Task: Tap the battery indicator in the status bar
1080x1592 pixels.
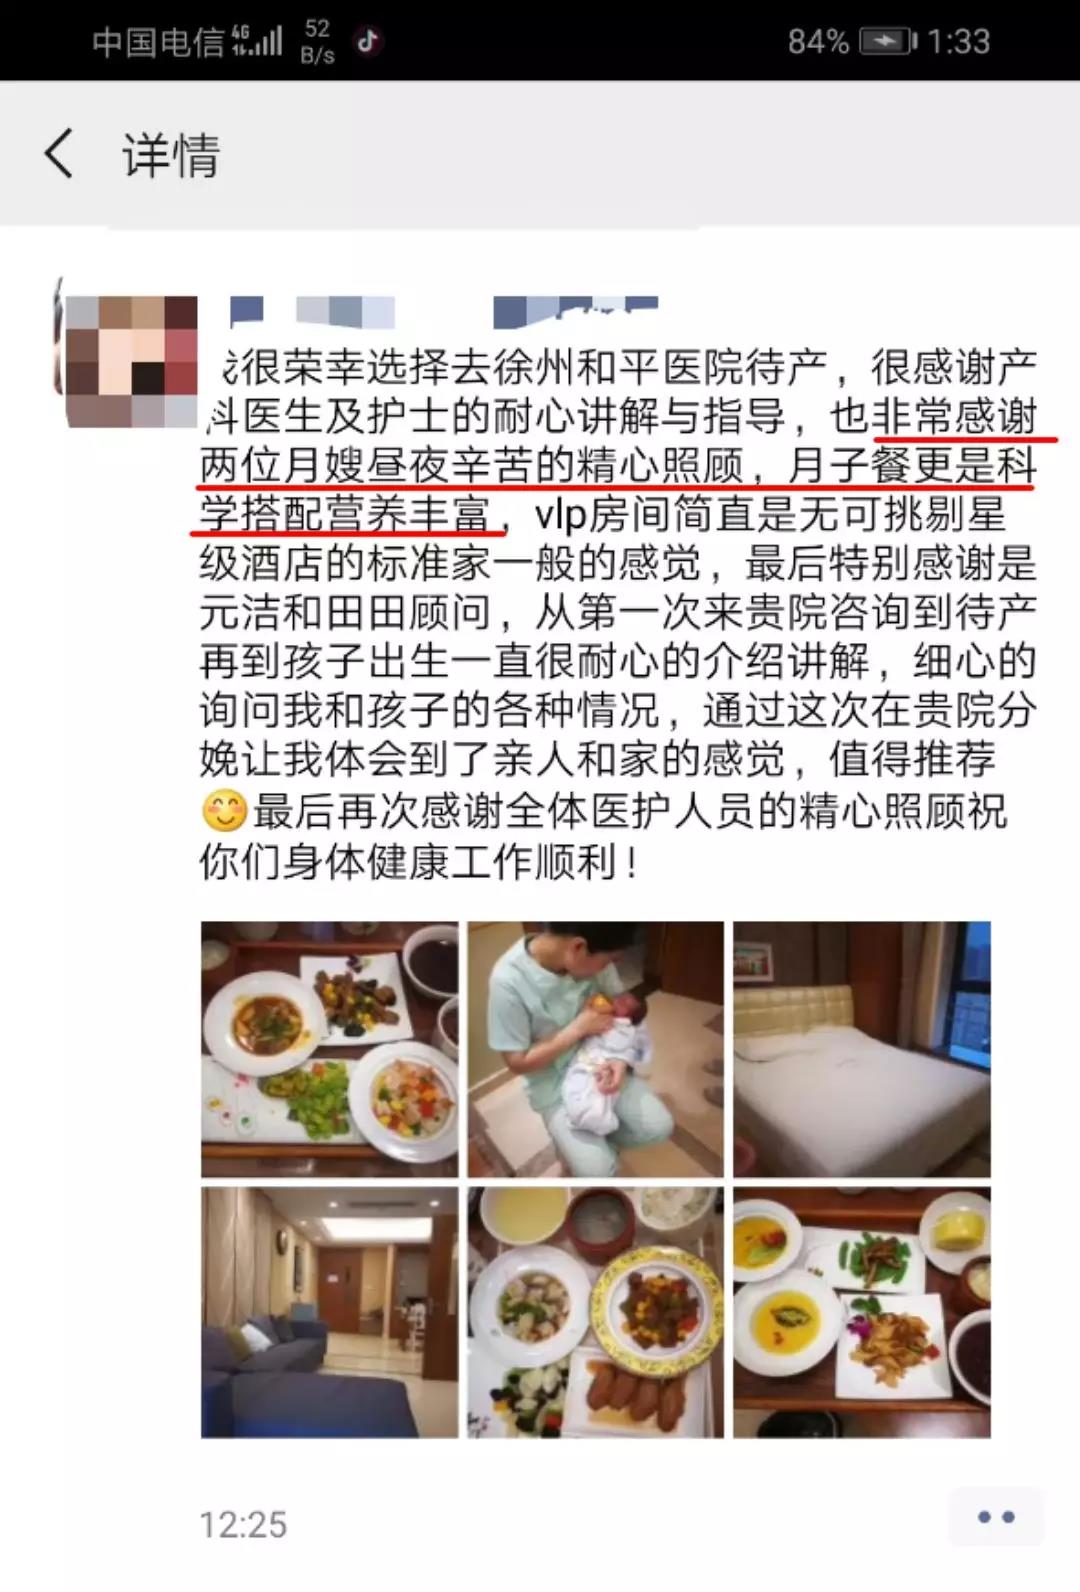Action: pos(888,41)
